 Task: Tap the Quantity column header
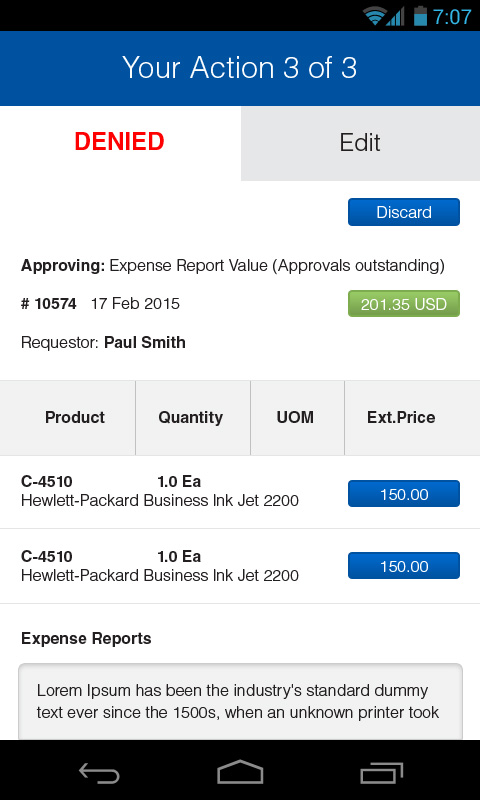pos(191,417)
